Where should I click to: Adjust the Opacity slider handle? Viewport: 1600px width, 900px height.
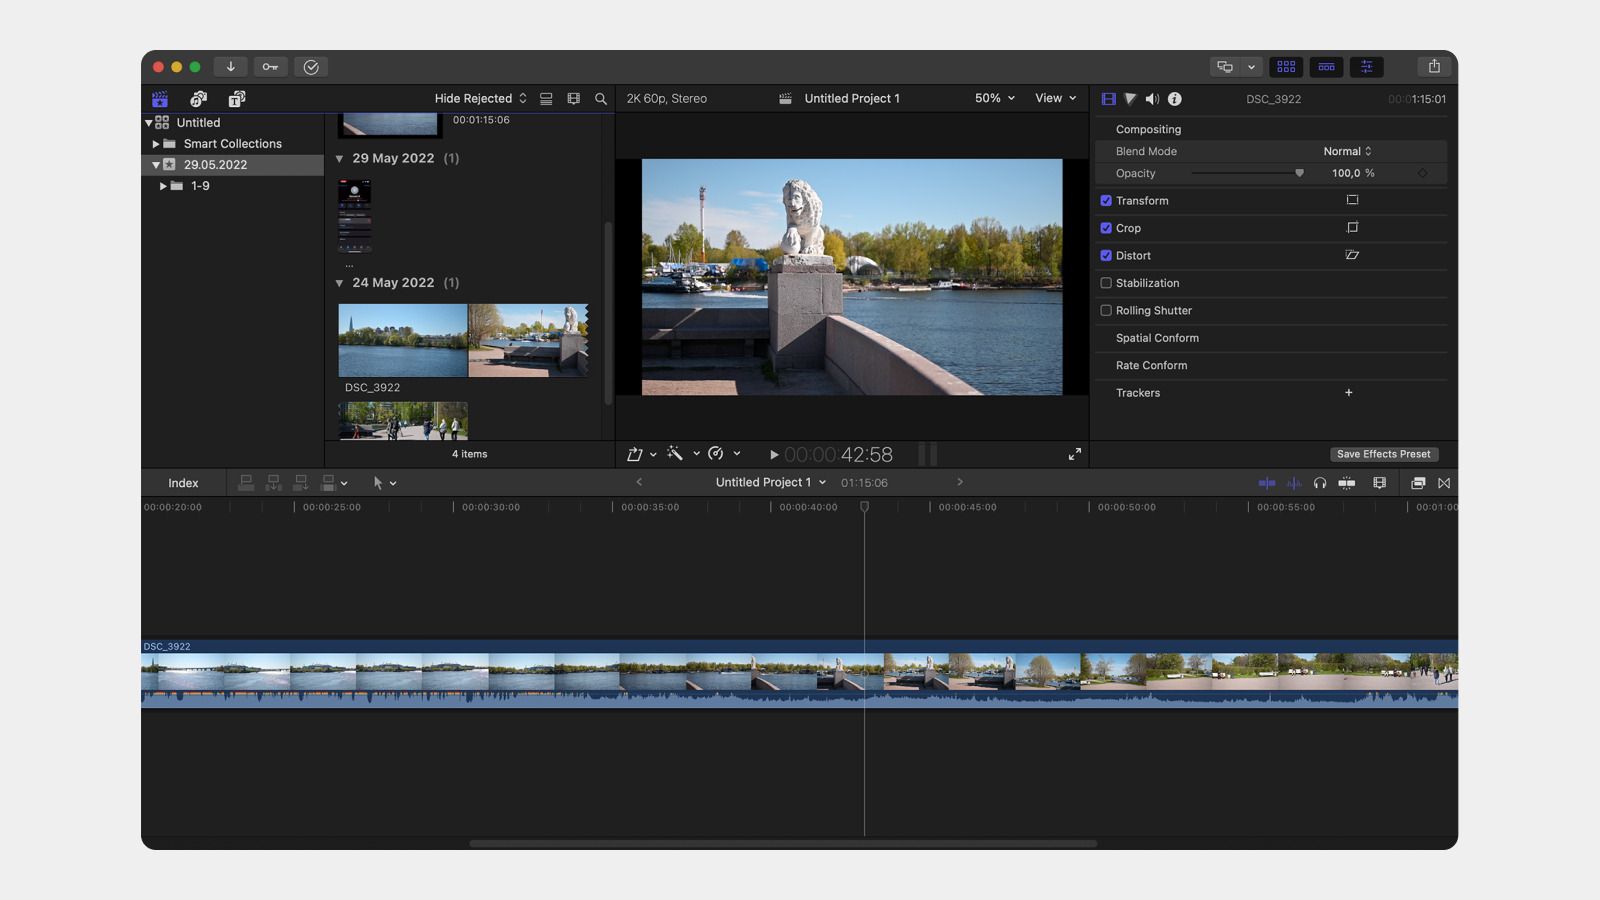click(x=1299, y=173)
